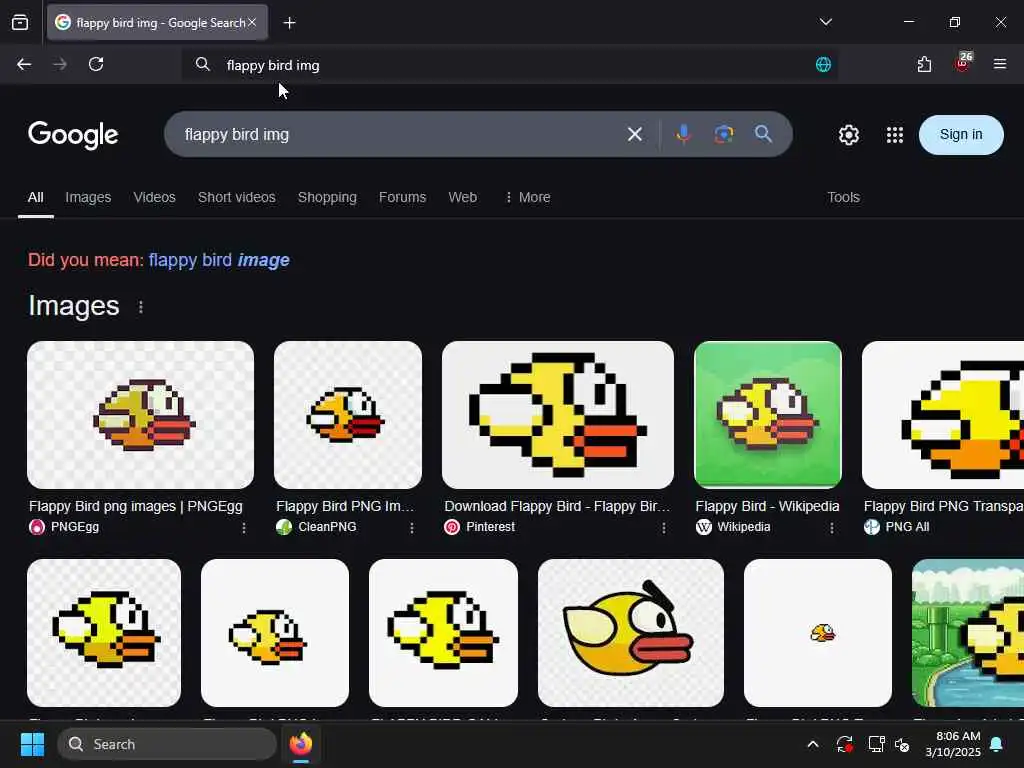Open the Firefox hamburger menu
This screenshot has width=1024, height=768.
[1000, 64]
